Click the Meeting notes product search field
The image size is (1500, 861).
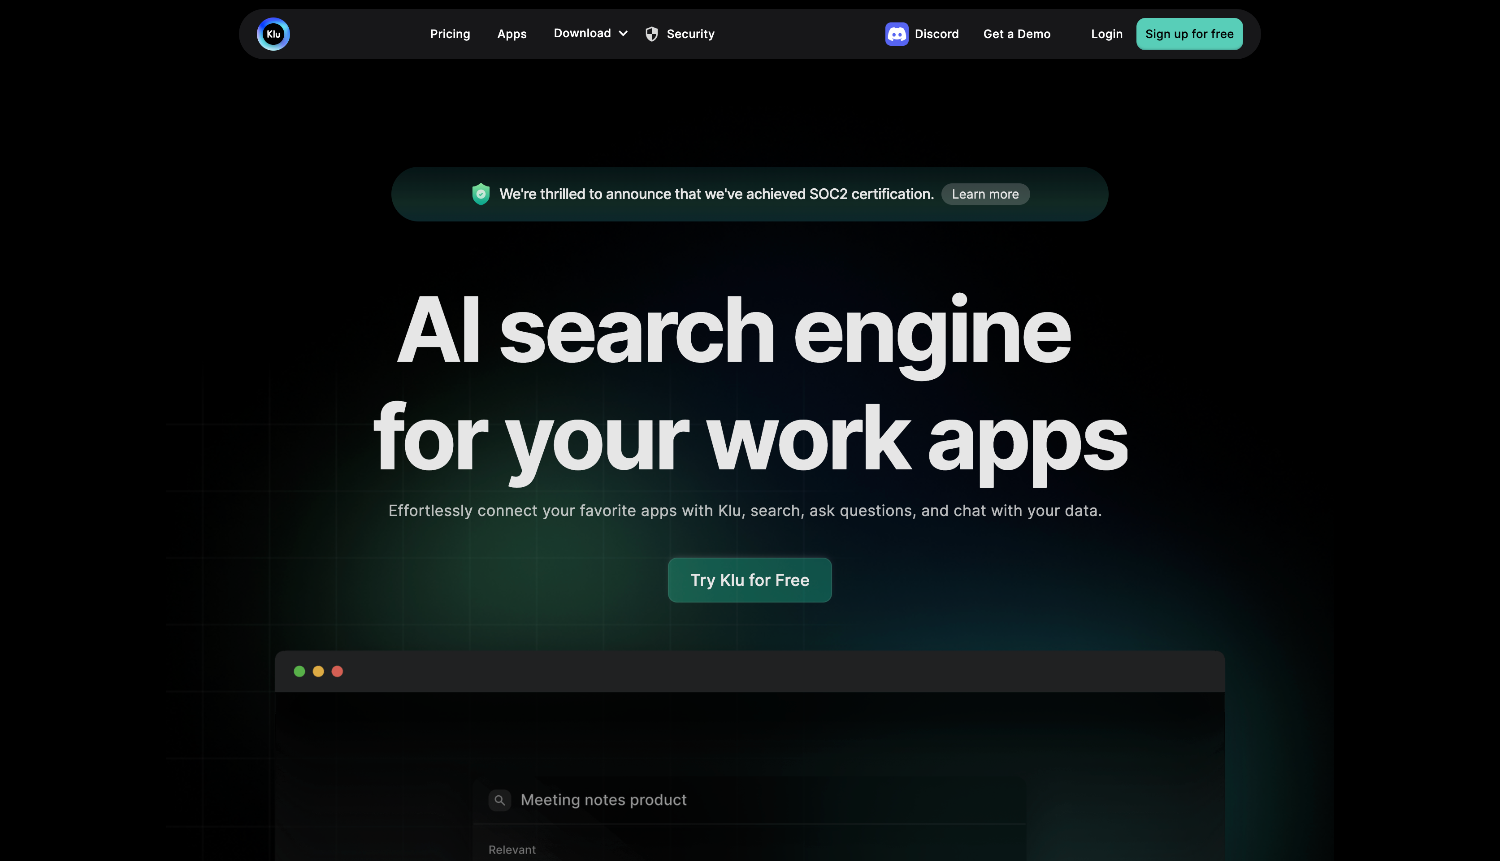tap(750, 800)
